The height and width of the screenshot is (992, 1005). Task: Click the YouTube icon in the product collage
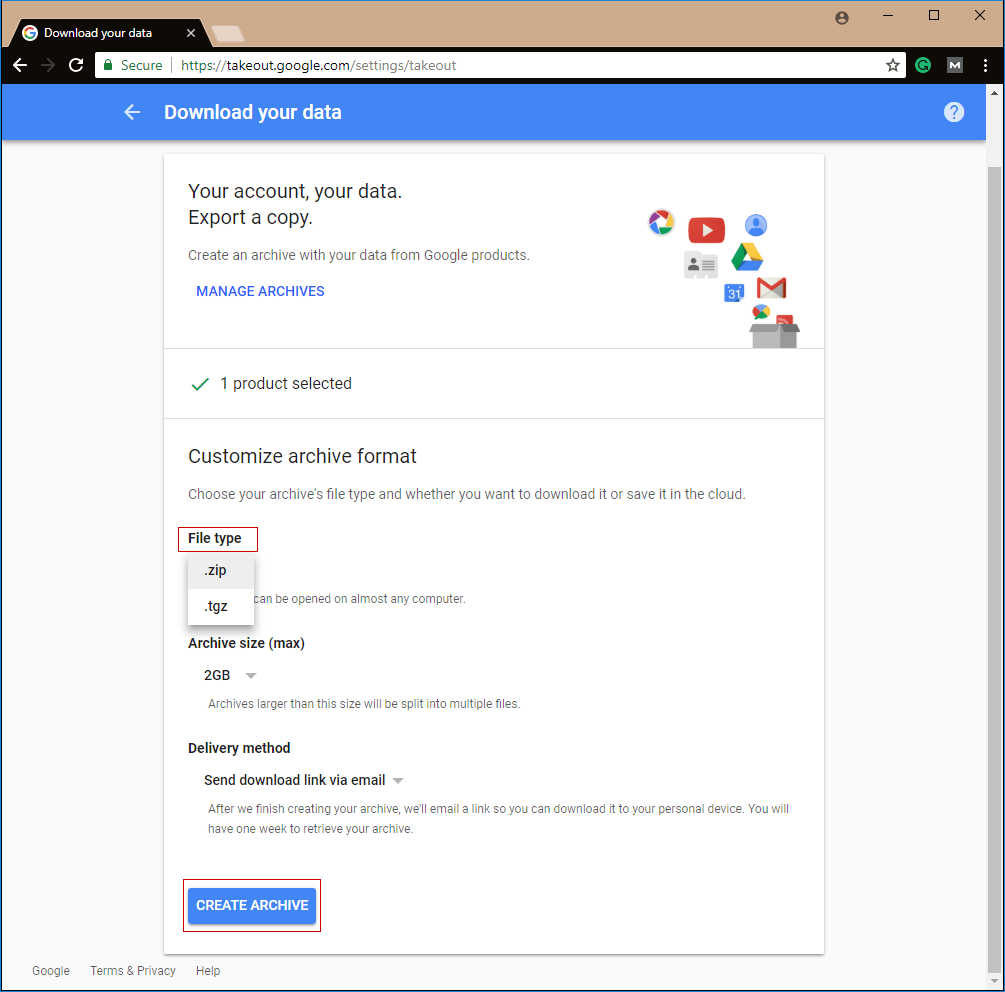pos(706,229)
